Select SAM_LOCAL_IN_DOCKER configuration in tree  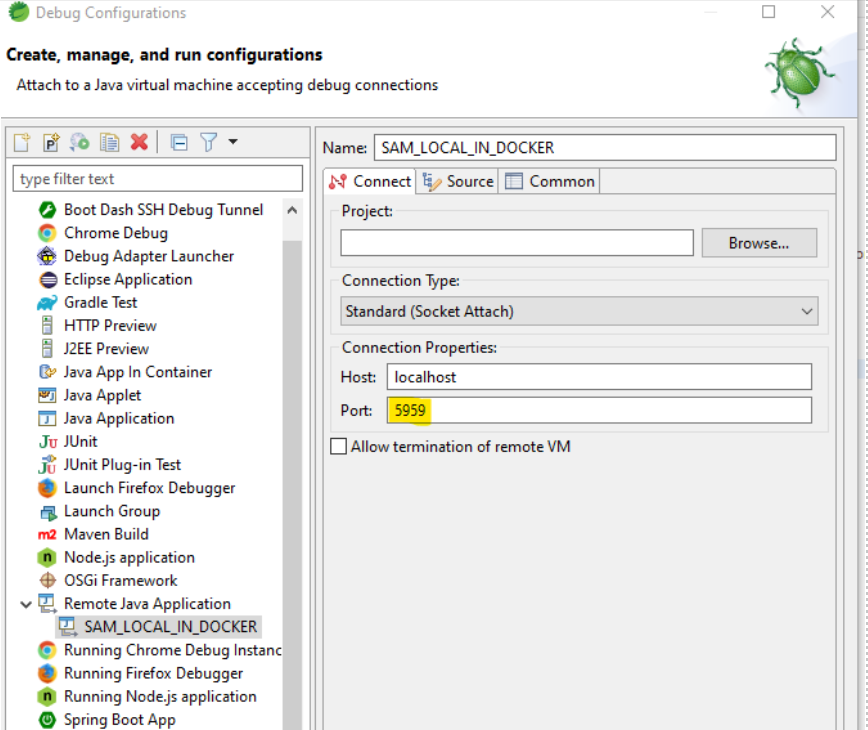point(170,627)
